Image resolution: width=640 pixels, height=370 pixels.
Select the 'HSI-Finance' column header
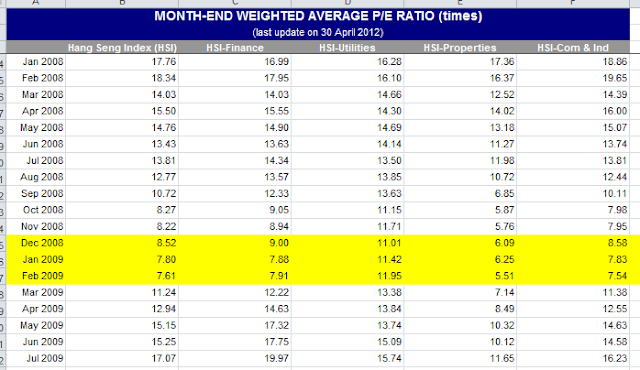[x=235, y=48]
